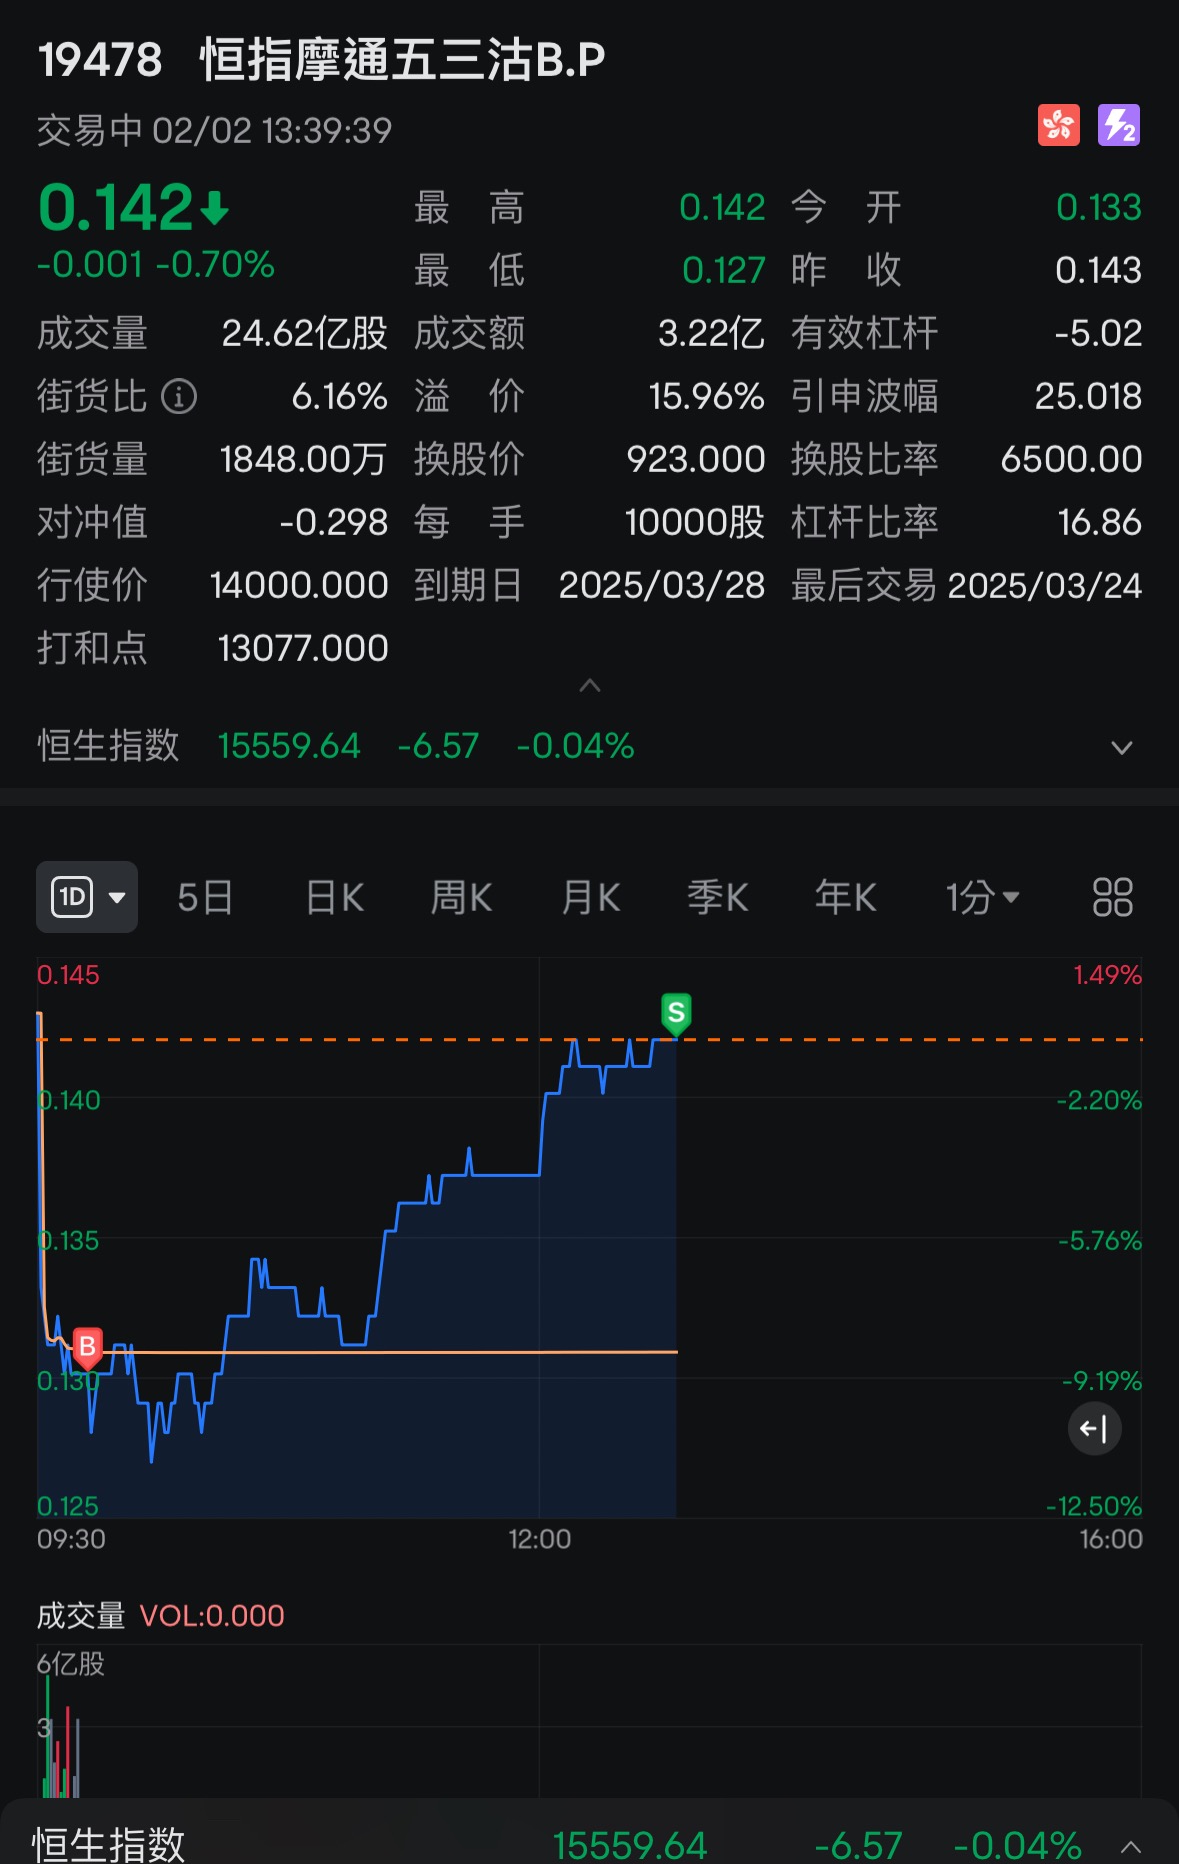Image resolution: width=1179 pixels, height=1864 pixels.
Task: Tap the -12.50% chart axis label
Action: 1094,1506
